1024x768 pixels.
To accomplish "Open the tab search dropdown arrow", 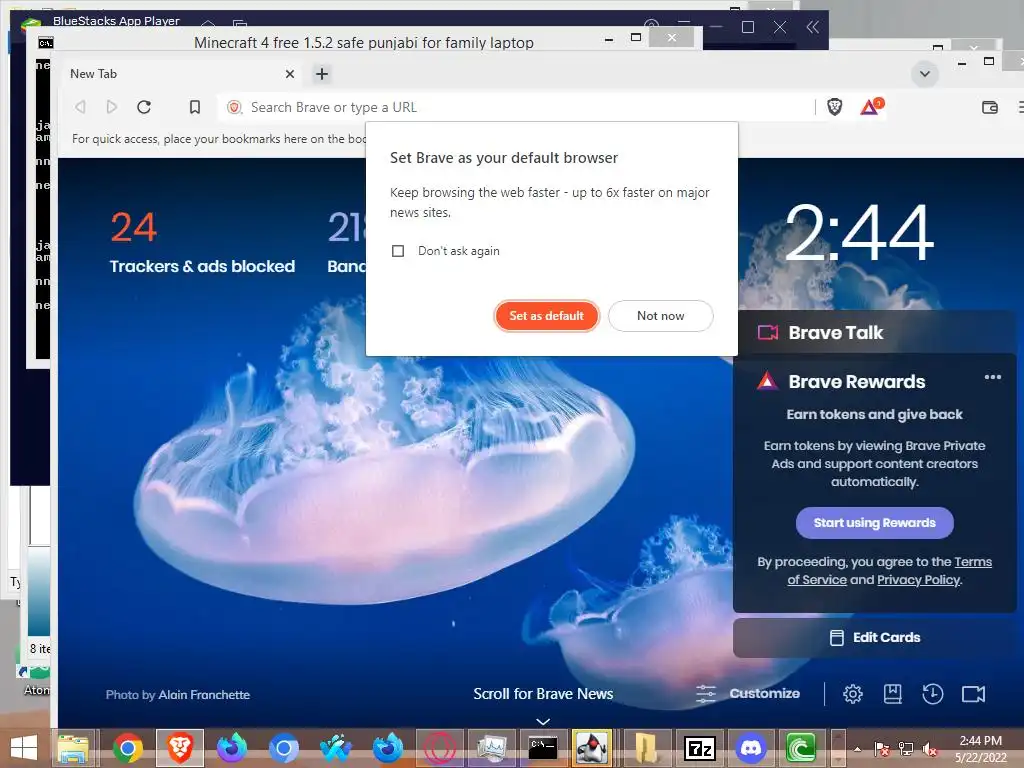I will click(x=925, y=74).
